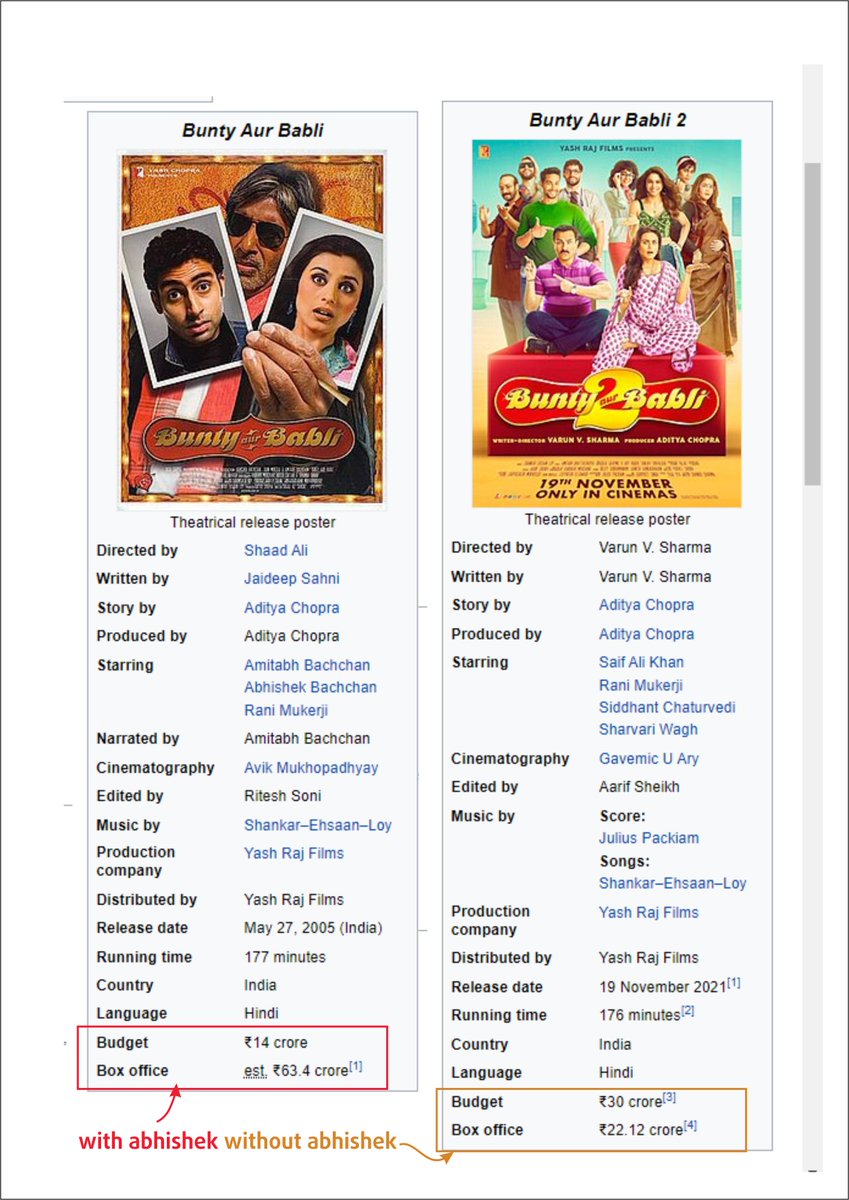Open Yash Raj Films link in sequel's Production company

pos(649,912)
